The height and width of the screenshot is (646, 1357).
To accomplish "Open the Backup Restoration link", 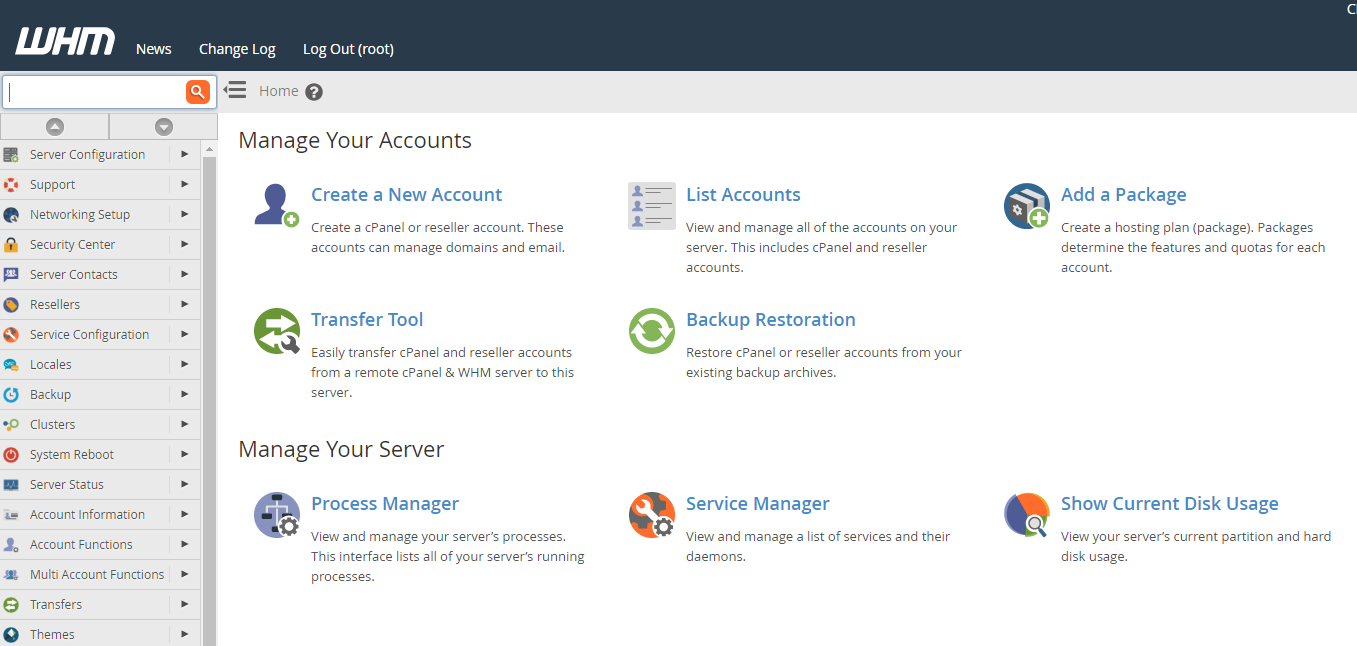I will [771, 320].
